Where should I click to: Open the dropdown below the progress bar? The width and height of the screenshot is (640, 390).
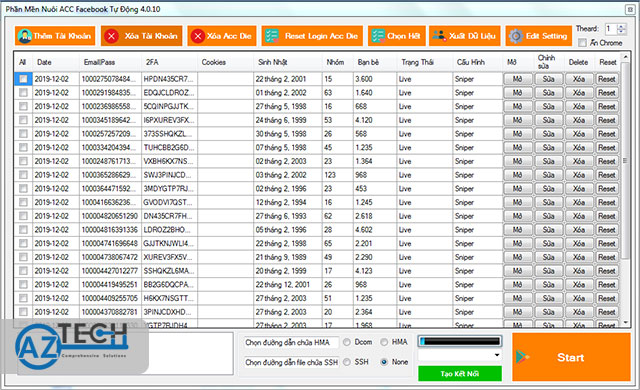pos(497,355)
